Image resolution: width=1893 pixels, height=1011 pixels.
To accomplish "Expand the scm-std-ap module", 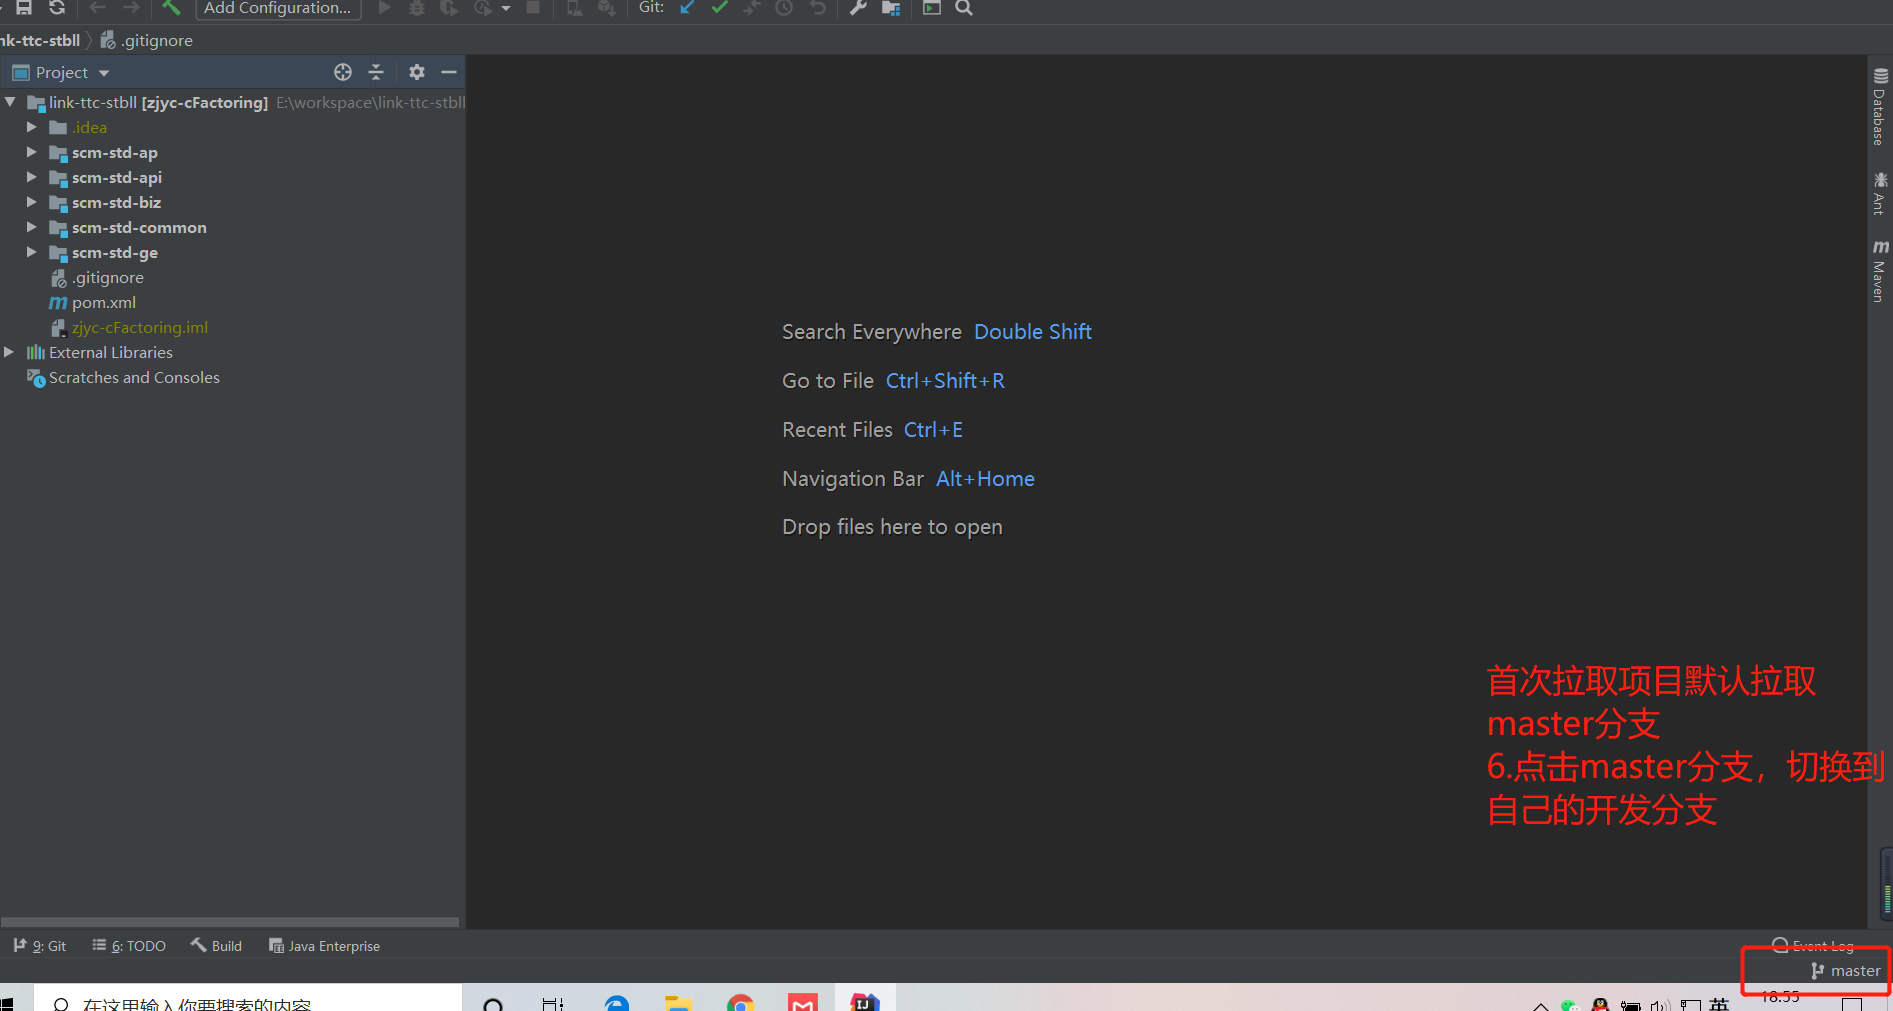I will click(31, 152).
